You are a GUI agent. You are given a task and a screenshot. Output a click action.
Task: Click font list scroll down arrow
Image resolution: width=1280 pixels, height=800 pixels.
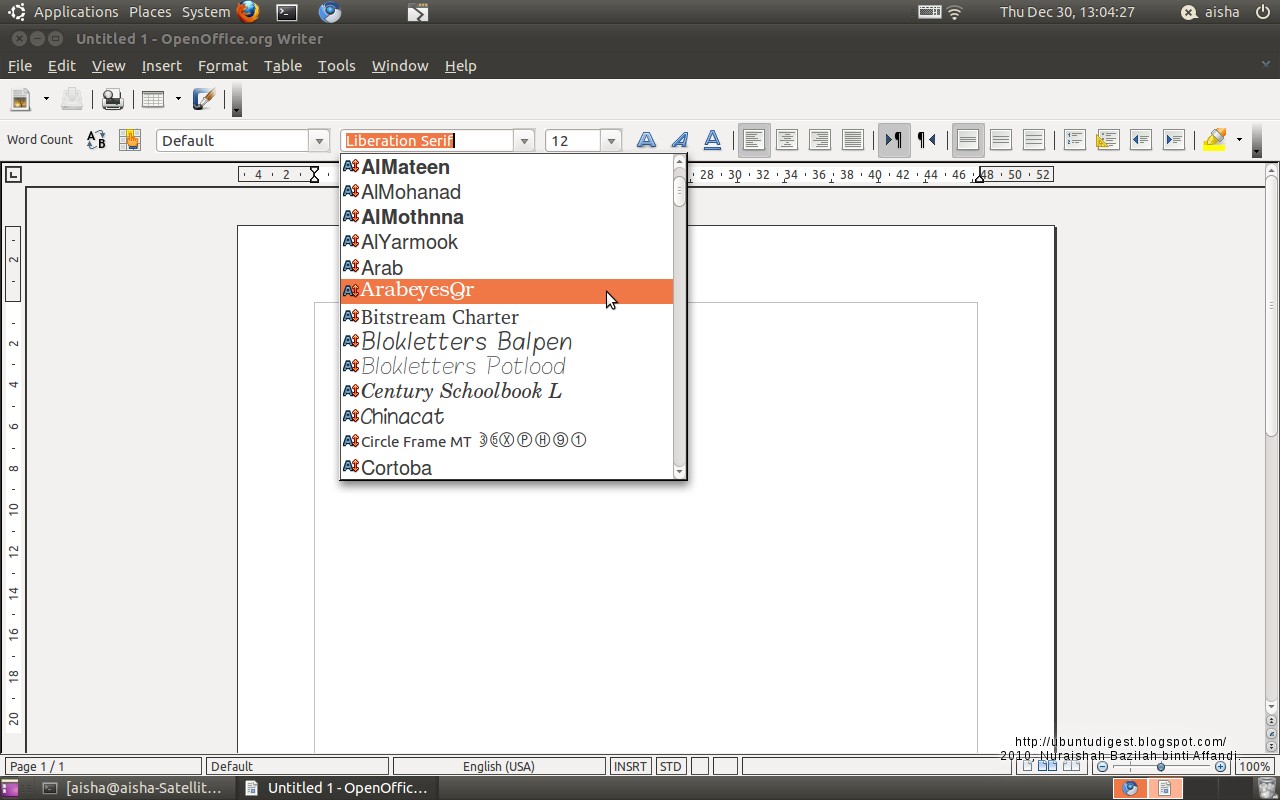click(680, 471)
